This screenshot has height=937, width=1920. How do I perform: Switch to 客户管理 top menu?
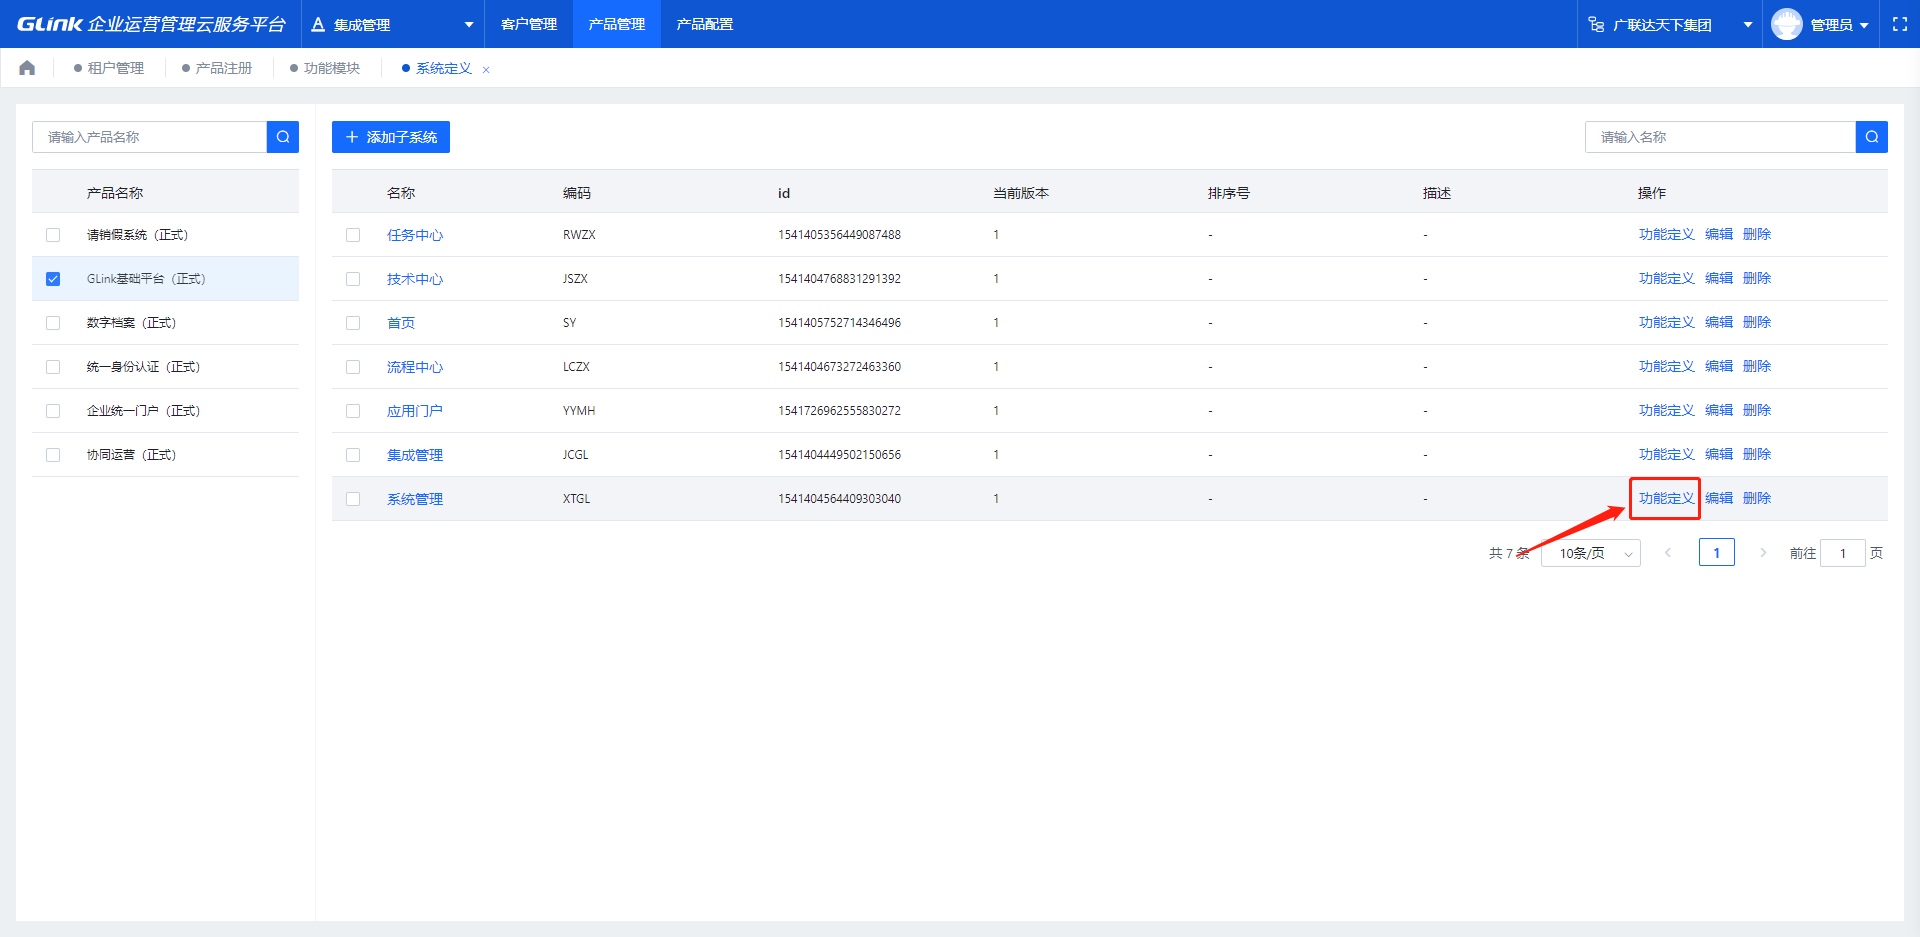pyautogui.click(x=529, y=24)
